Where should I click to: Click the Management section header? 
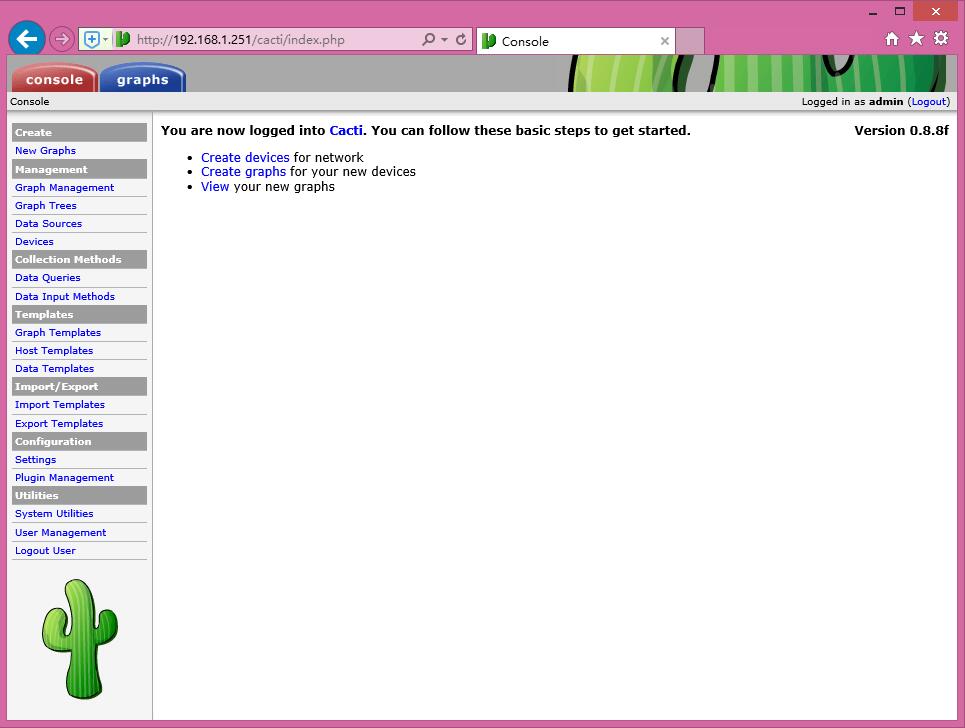tap(79, 169)
